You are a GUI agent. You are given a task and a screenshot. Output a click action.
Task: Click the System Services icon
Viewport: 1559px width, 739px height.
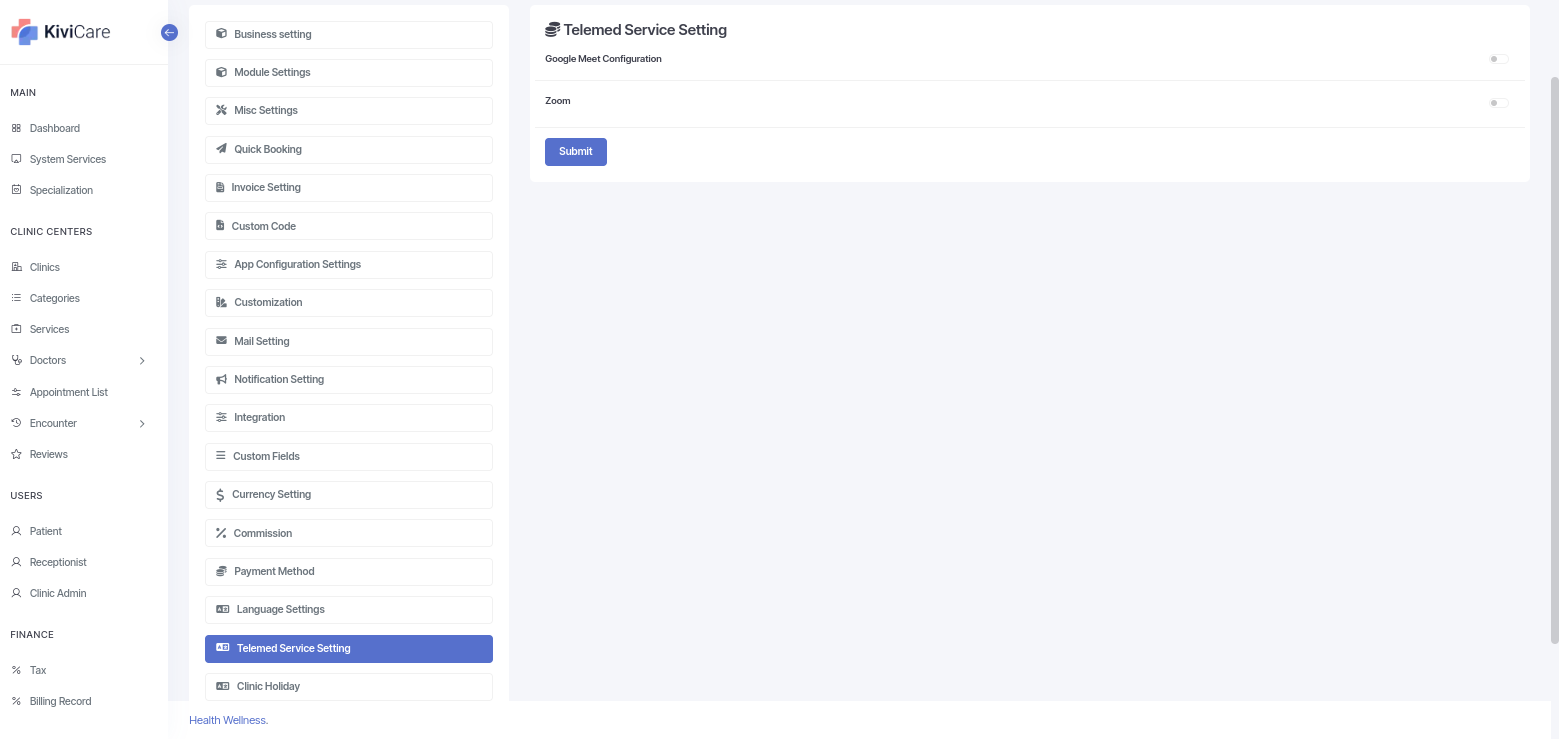tap(16, 159)
